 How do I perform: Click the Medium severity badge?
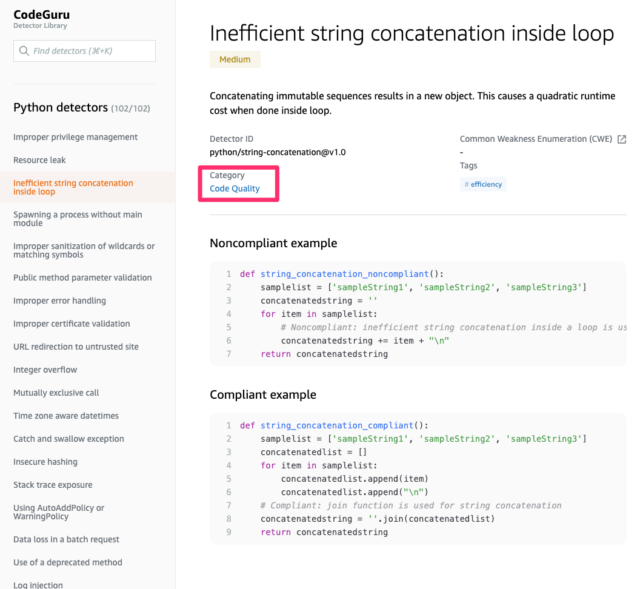235,60
